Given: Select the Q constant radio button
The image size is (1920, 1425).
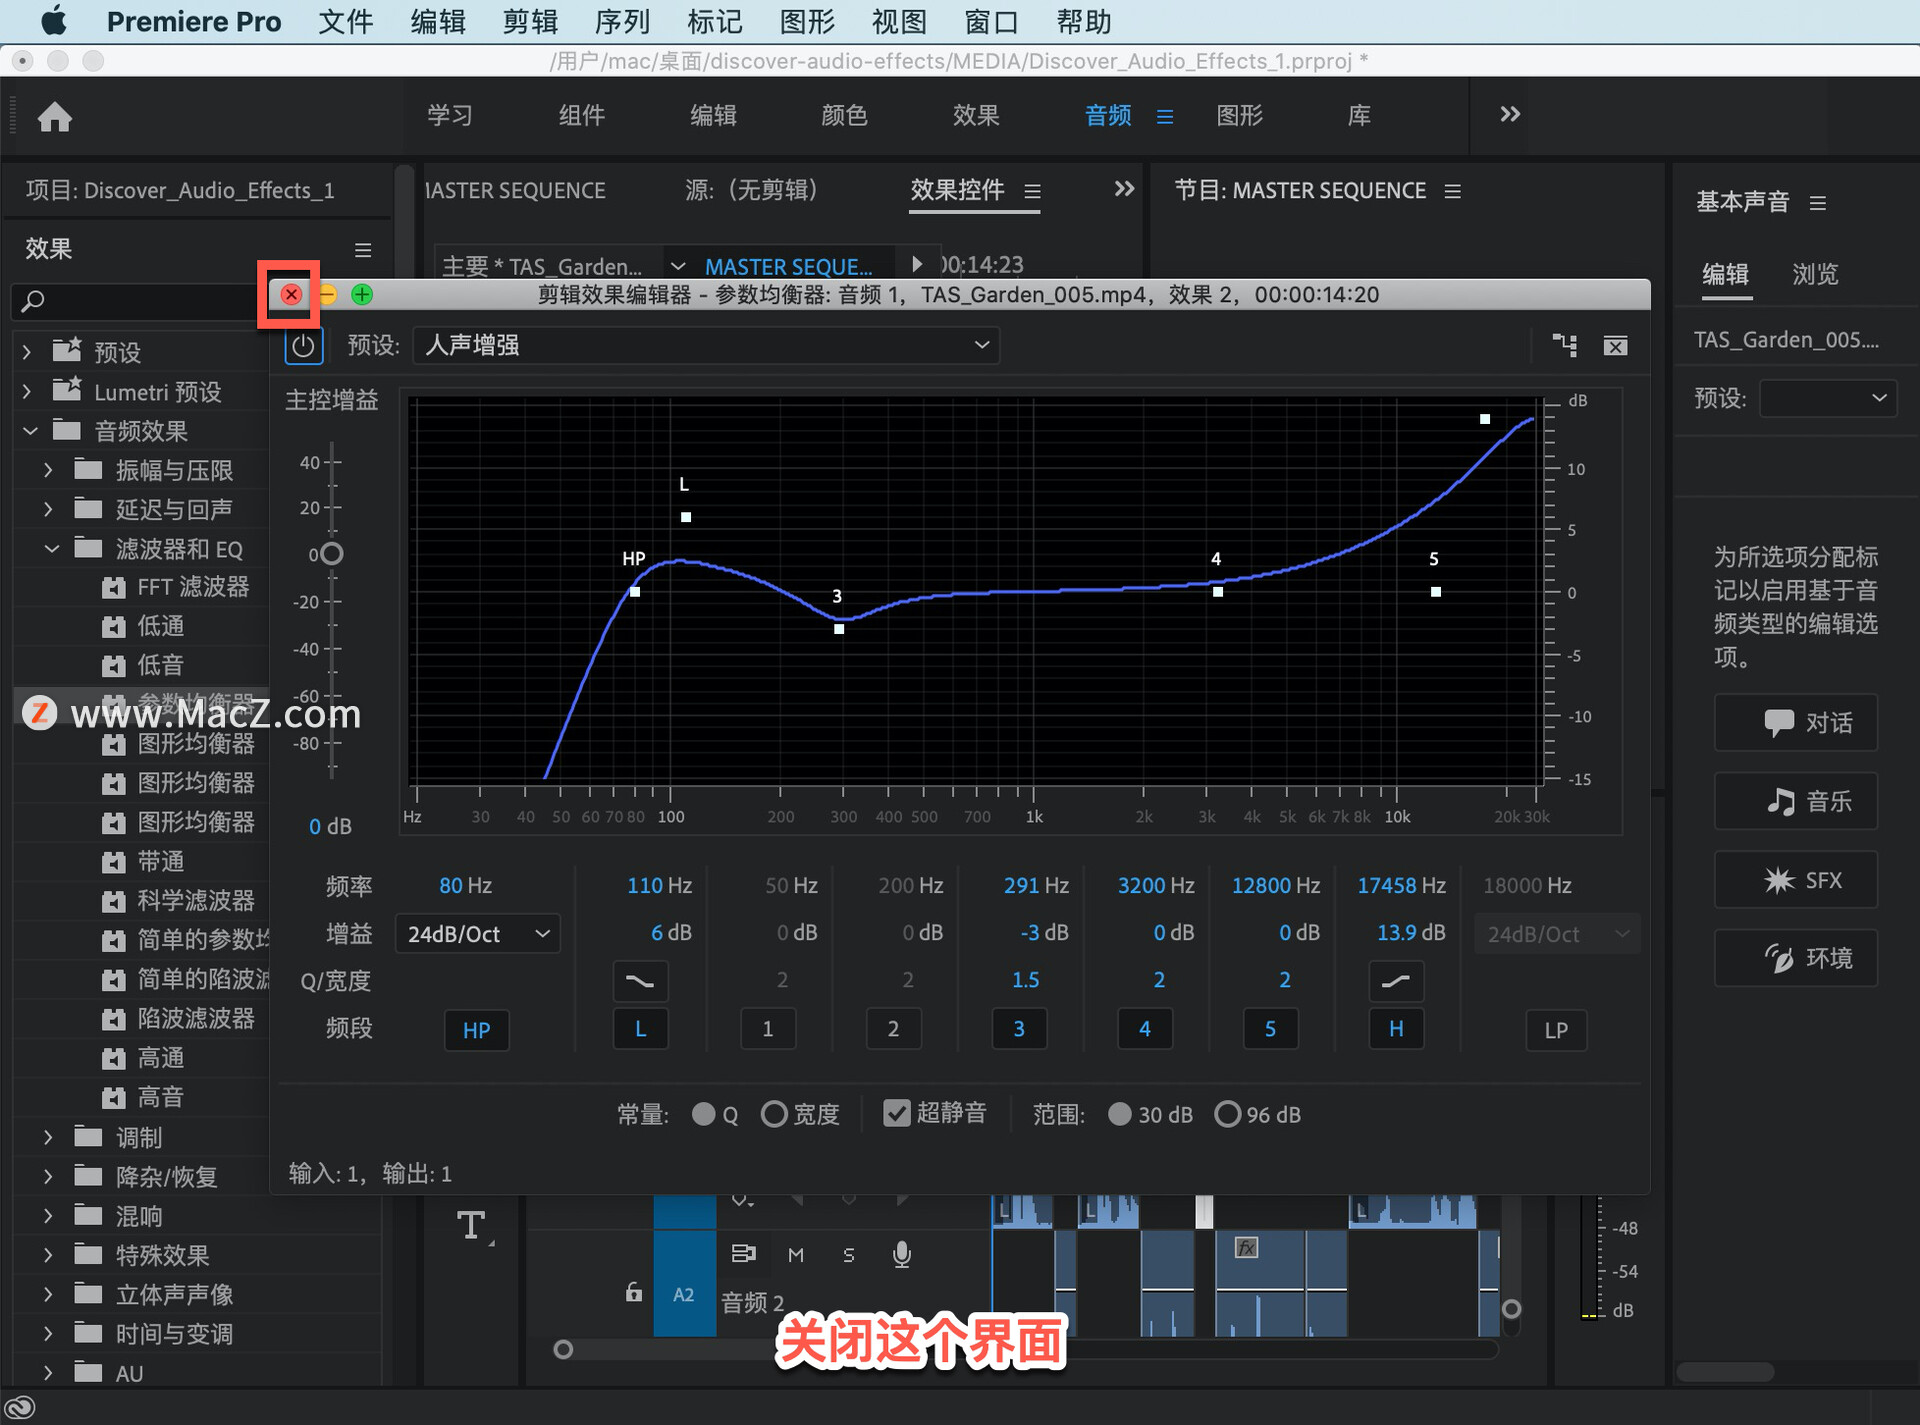Looking at the screenshot, I should [704, 1114].
